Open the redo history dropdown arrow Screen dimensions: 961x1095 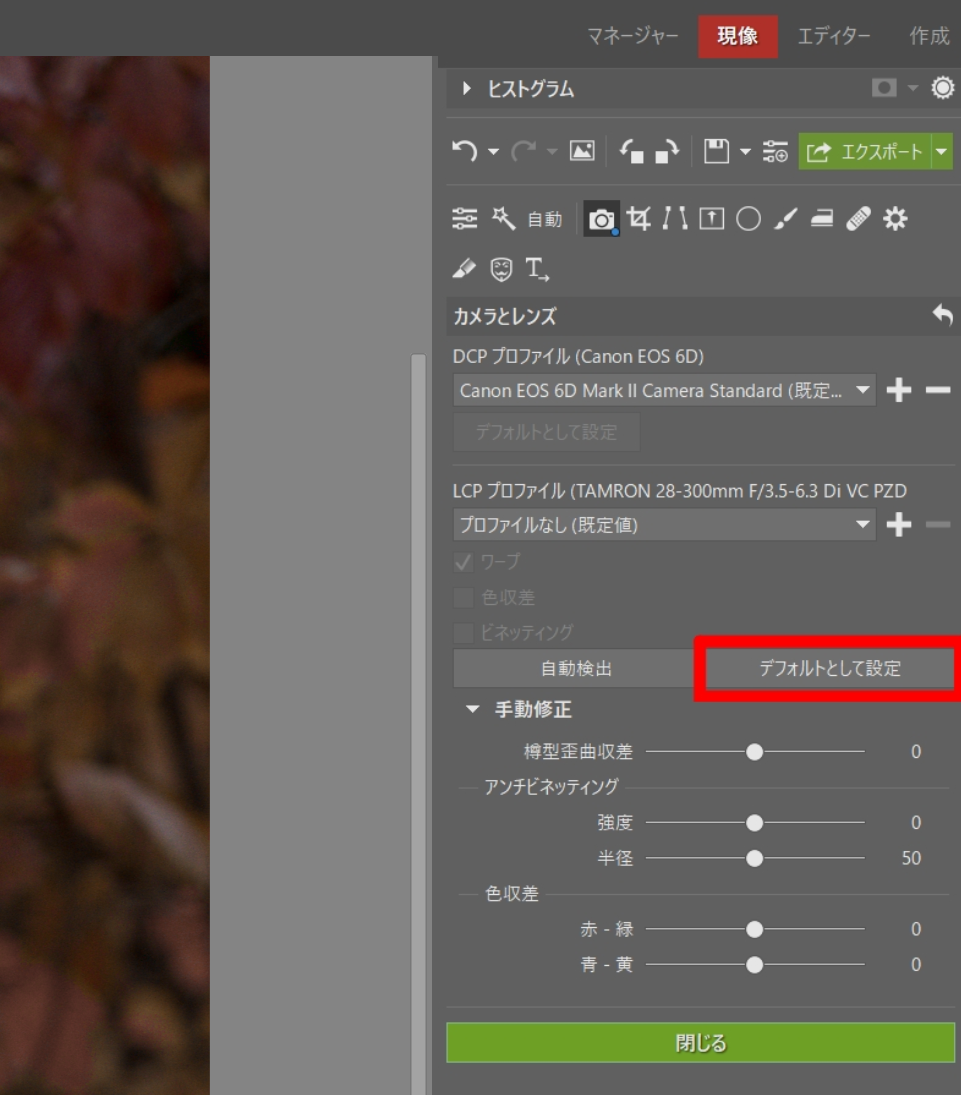[552, 152]
